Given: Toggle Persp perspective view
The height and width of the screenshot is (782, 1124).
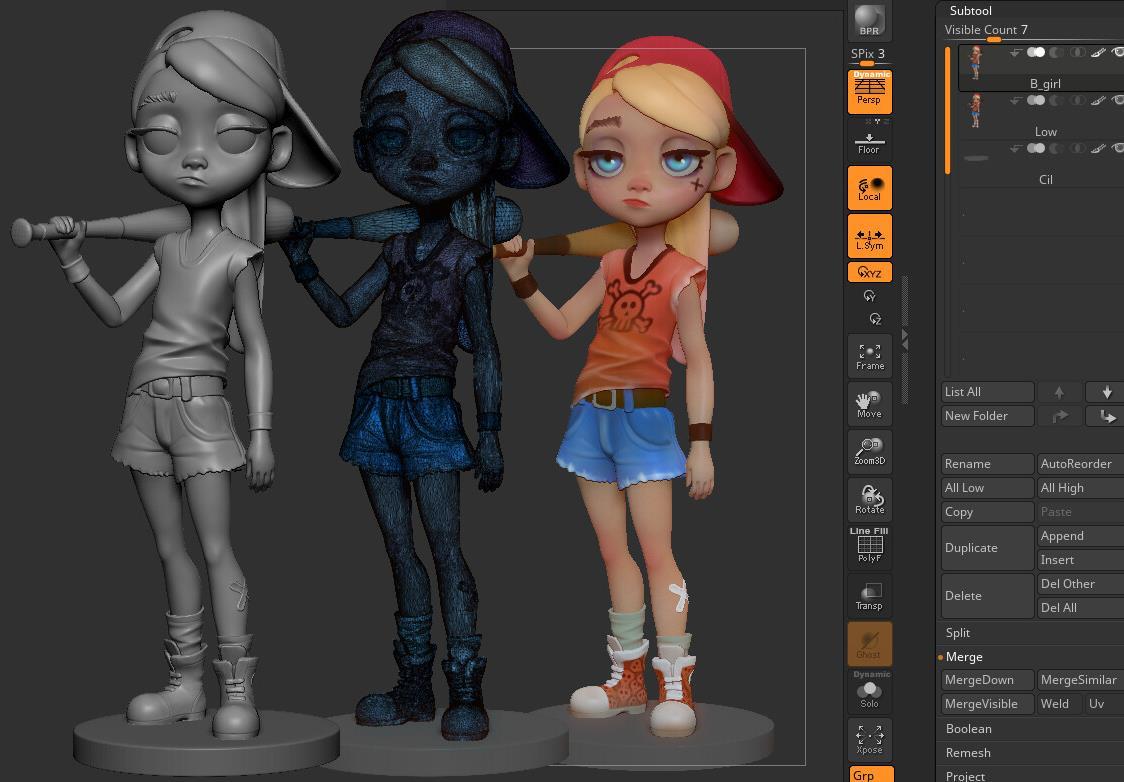Looking at the screenshot, I should (869, 91).
